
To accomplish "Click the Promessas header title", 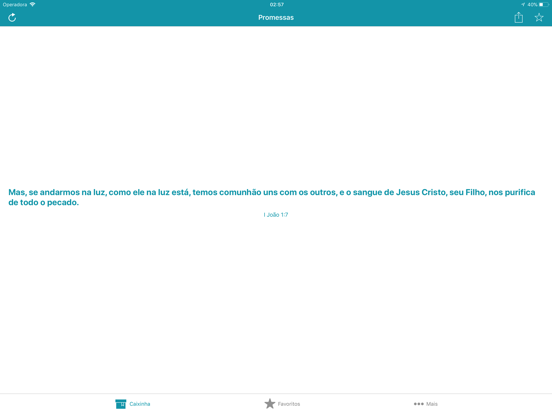I will coord(276,18).
